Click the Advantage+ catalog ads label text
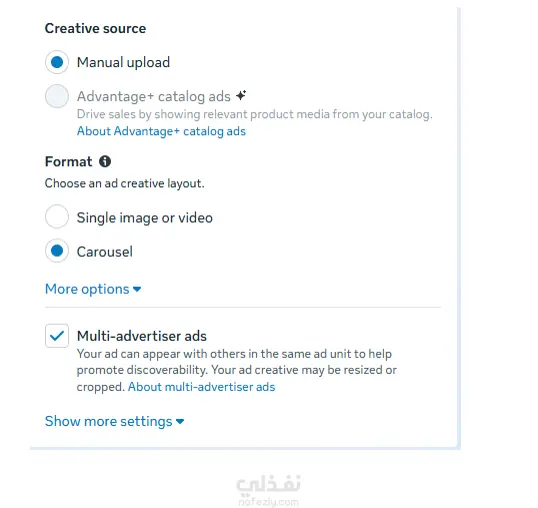The width and height of the screenshot is (538, 508). coord(154,96)
